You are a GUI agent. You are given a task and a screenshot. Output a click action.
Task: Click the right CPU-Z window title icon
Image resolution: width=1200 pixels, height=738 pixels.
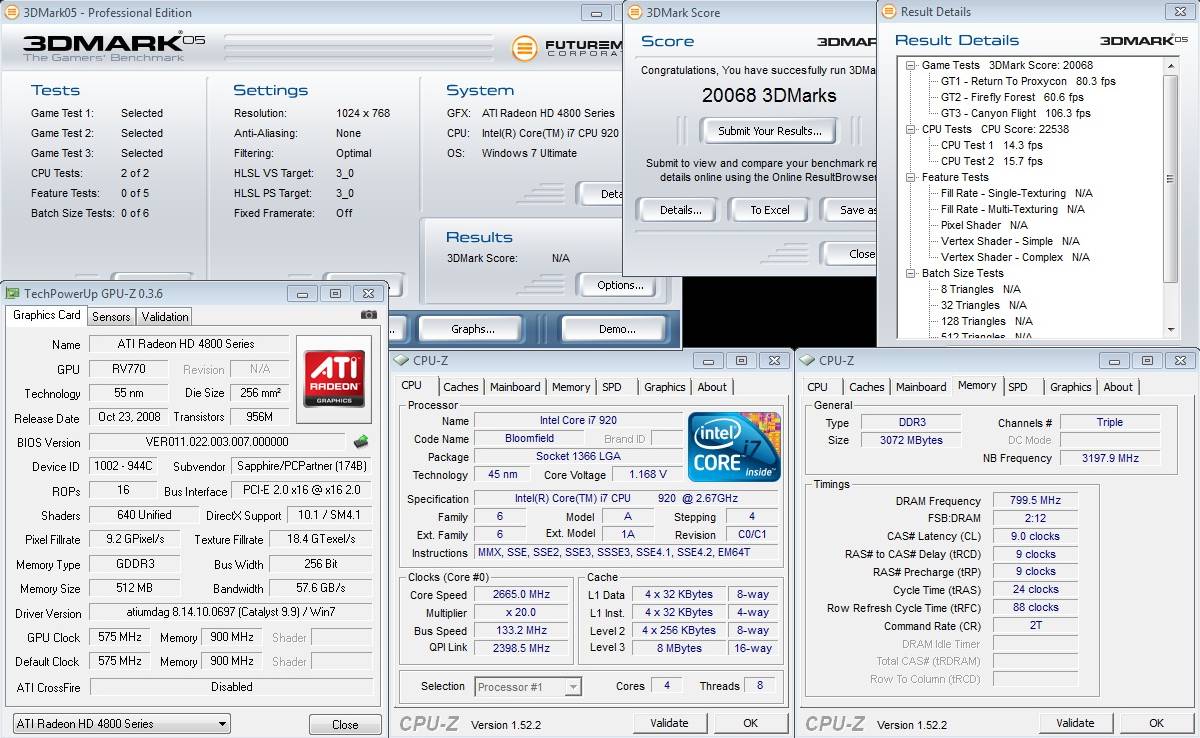tap(806, 360)
